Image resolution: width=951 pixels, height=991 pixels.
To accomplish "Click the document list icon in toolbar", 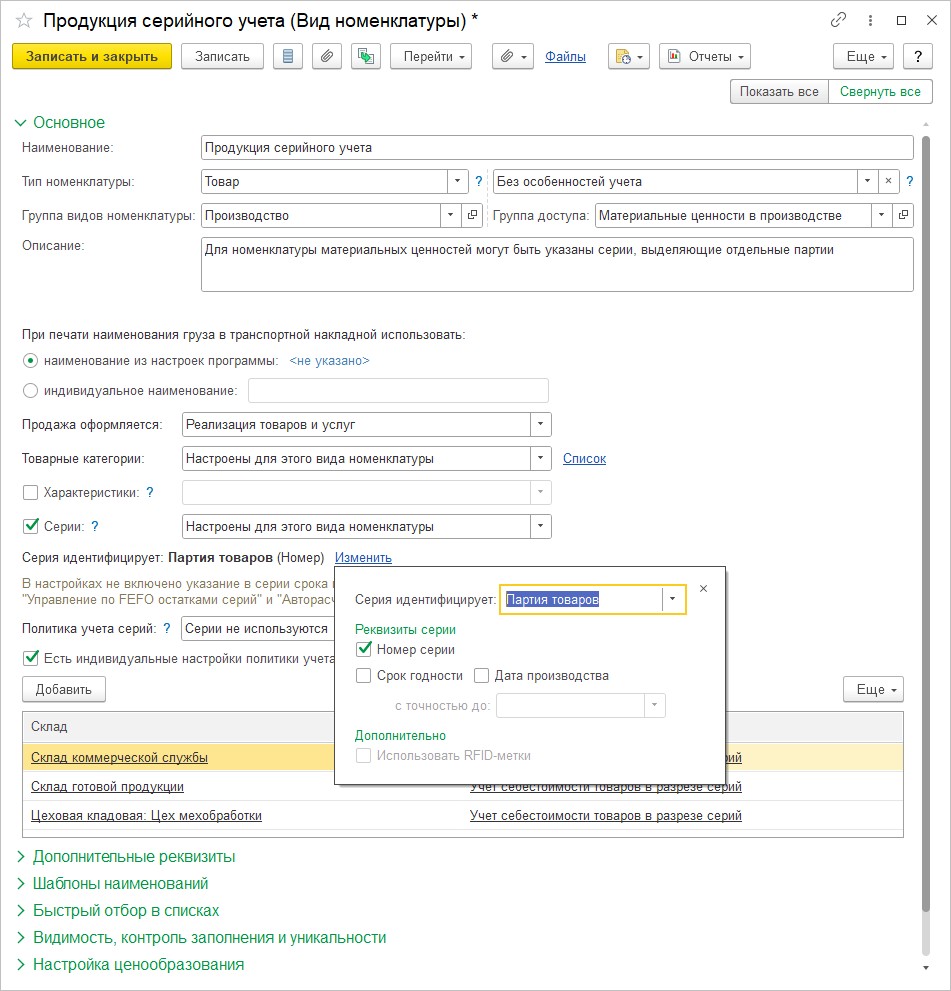I will pyautogui.click(x=288, y=57).
